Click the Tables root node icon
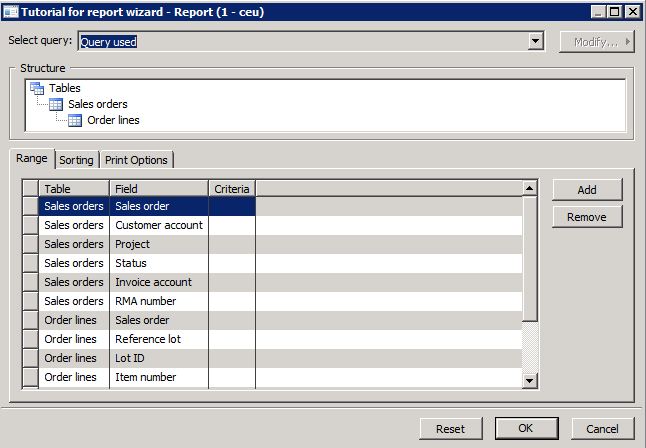The height and width of the screenshot is (448, 646). pos(37,88)
